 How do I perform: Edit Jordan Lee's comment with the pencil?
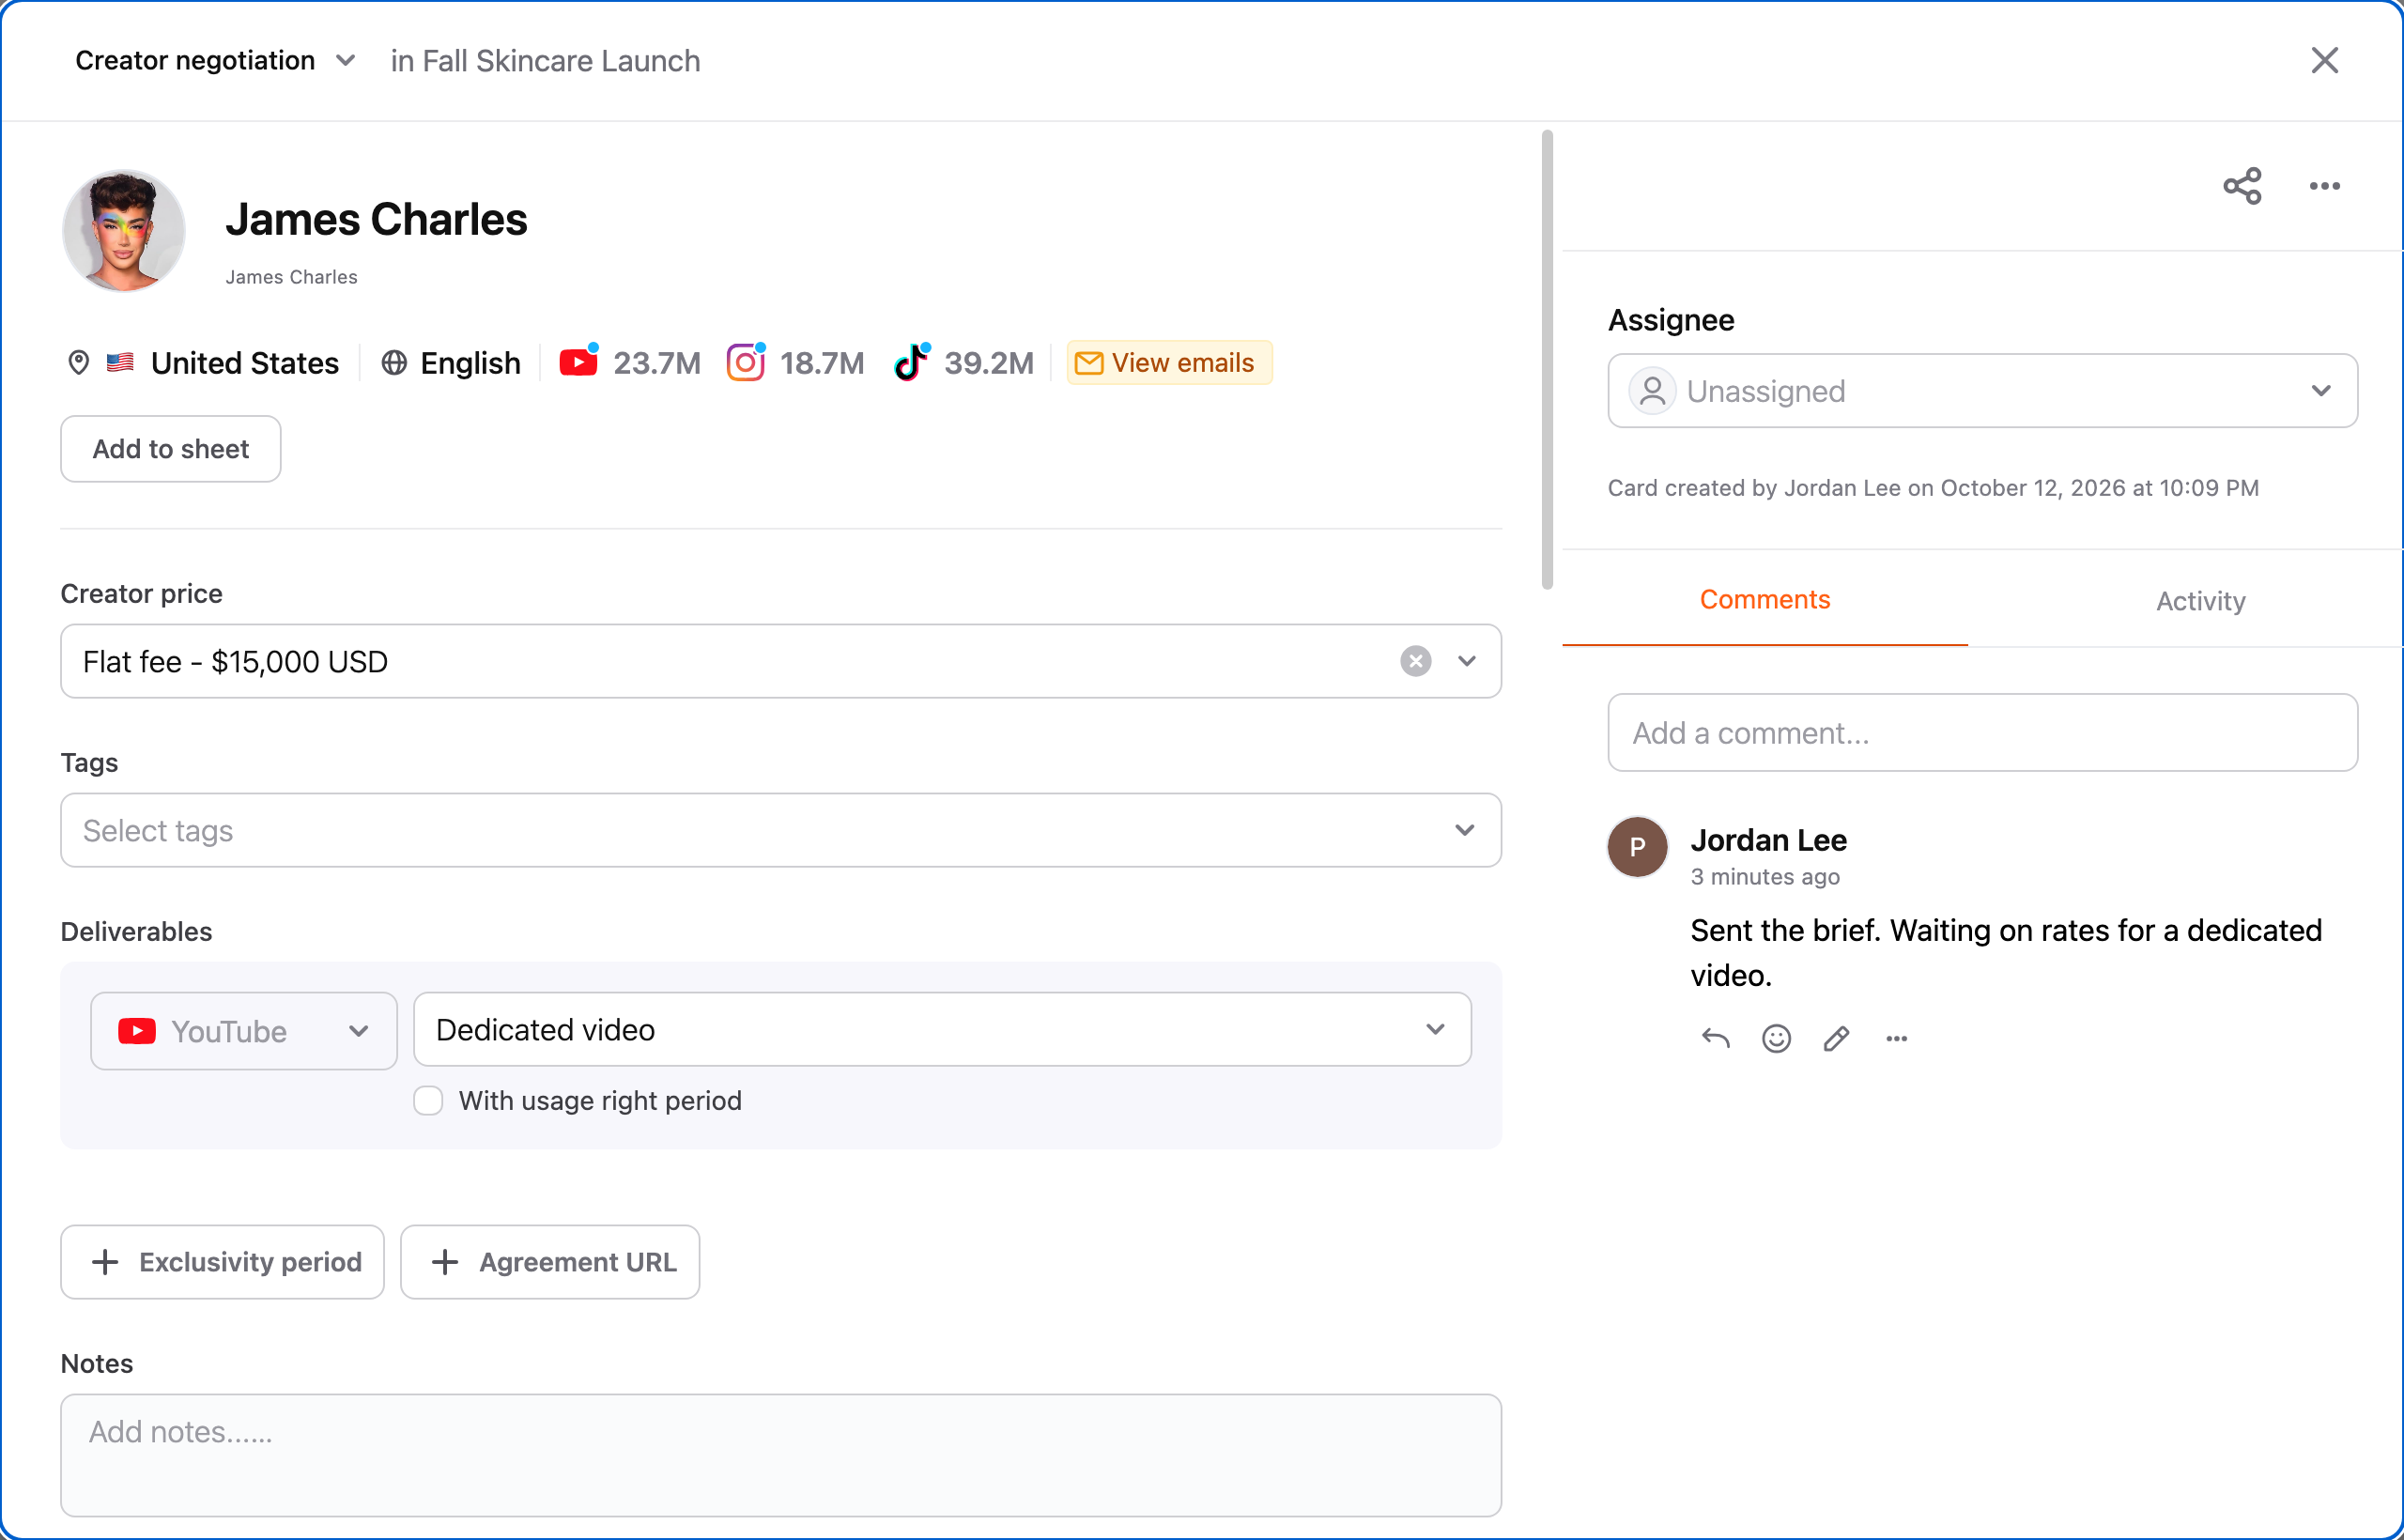pos(1836,1038)
